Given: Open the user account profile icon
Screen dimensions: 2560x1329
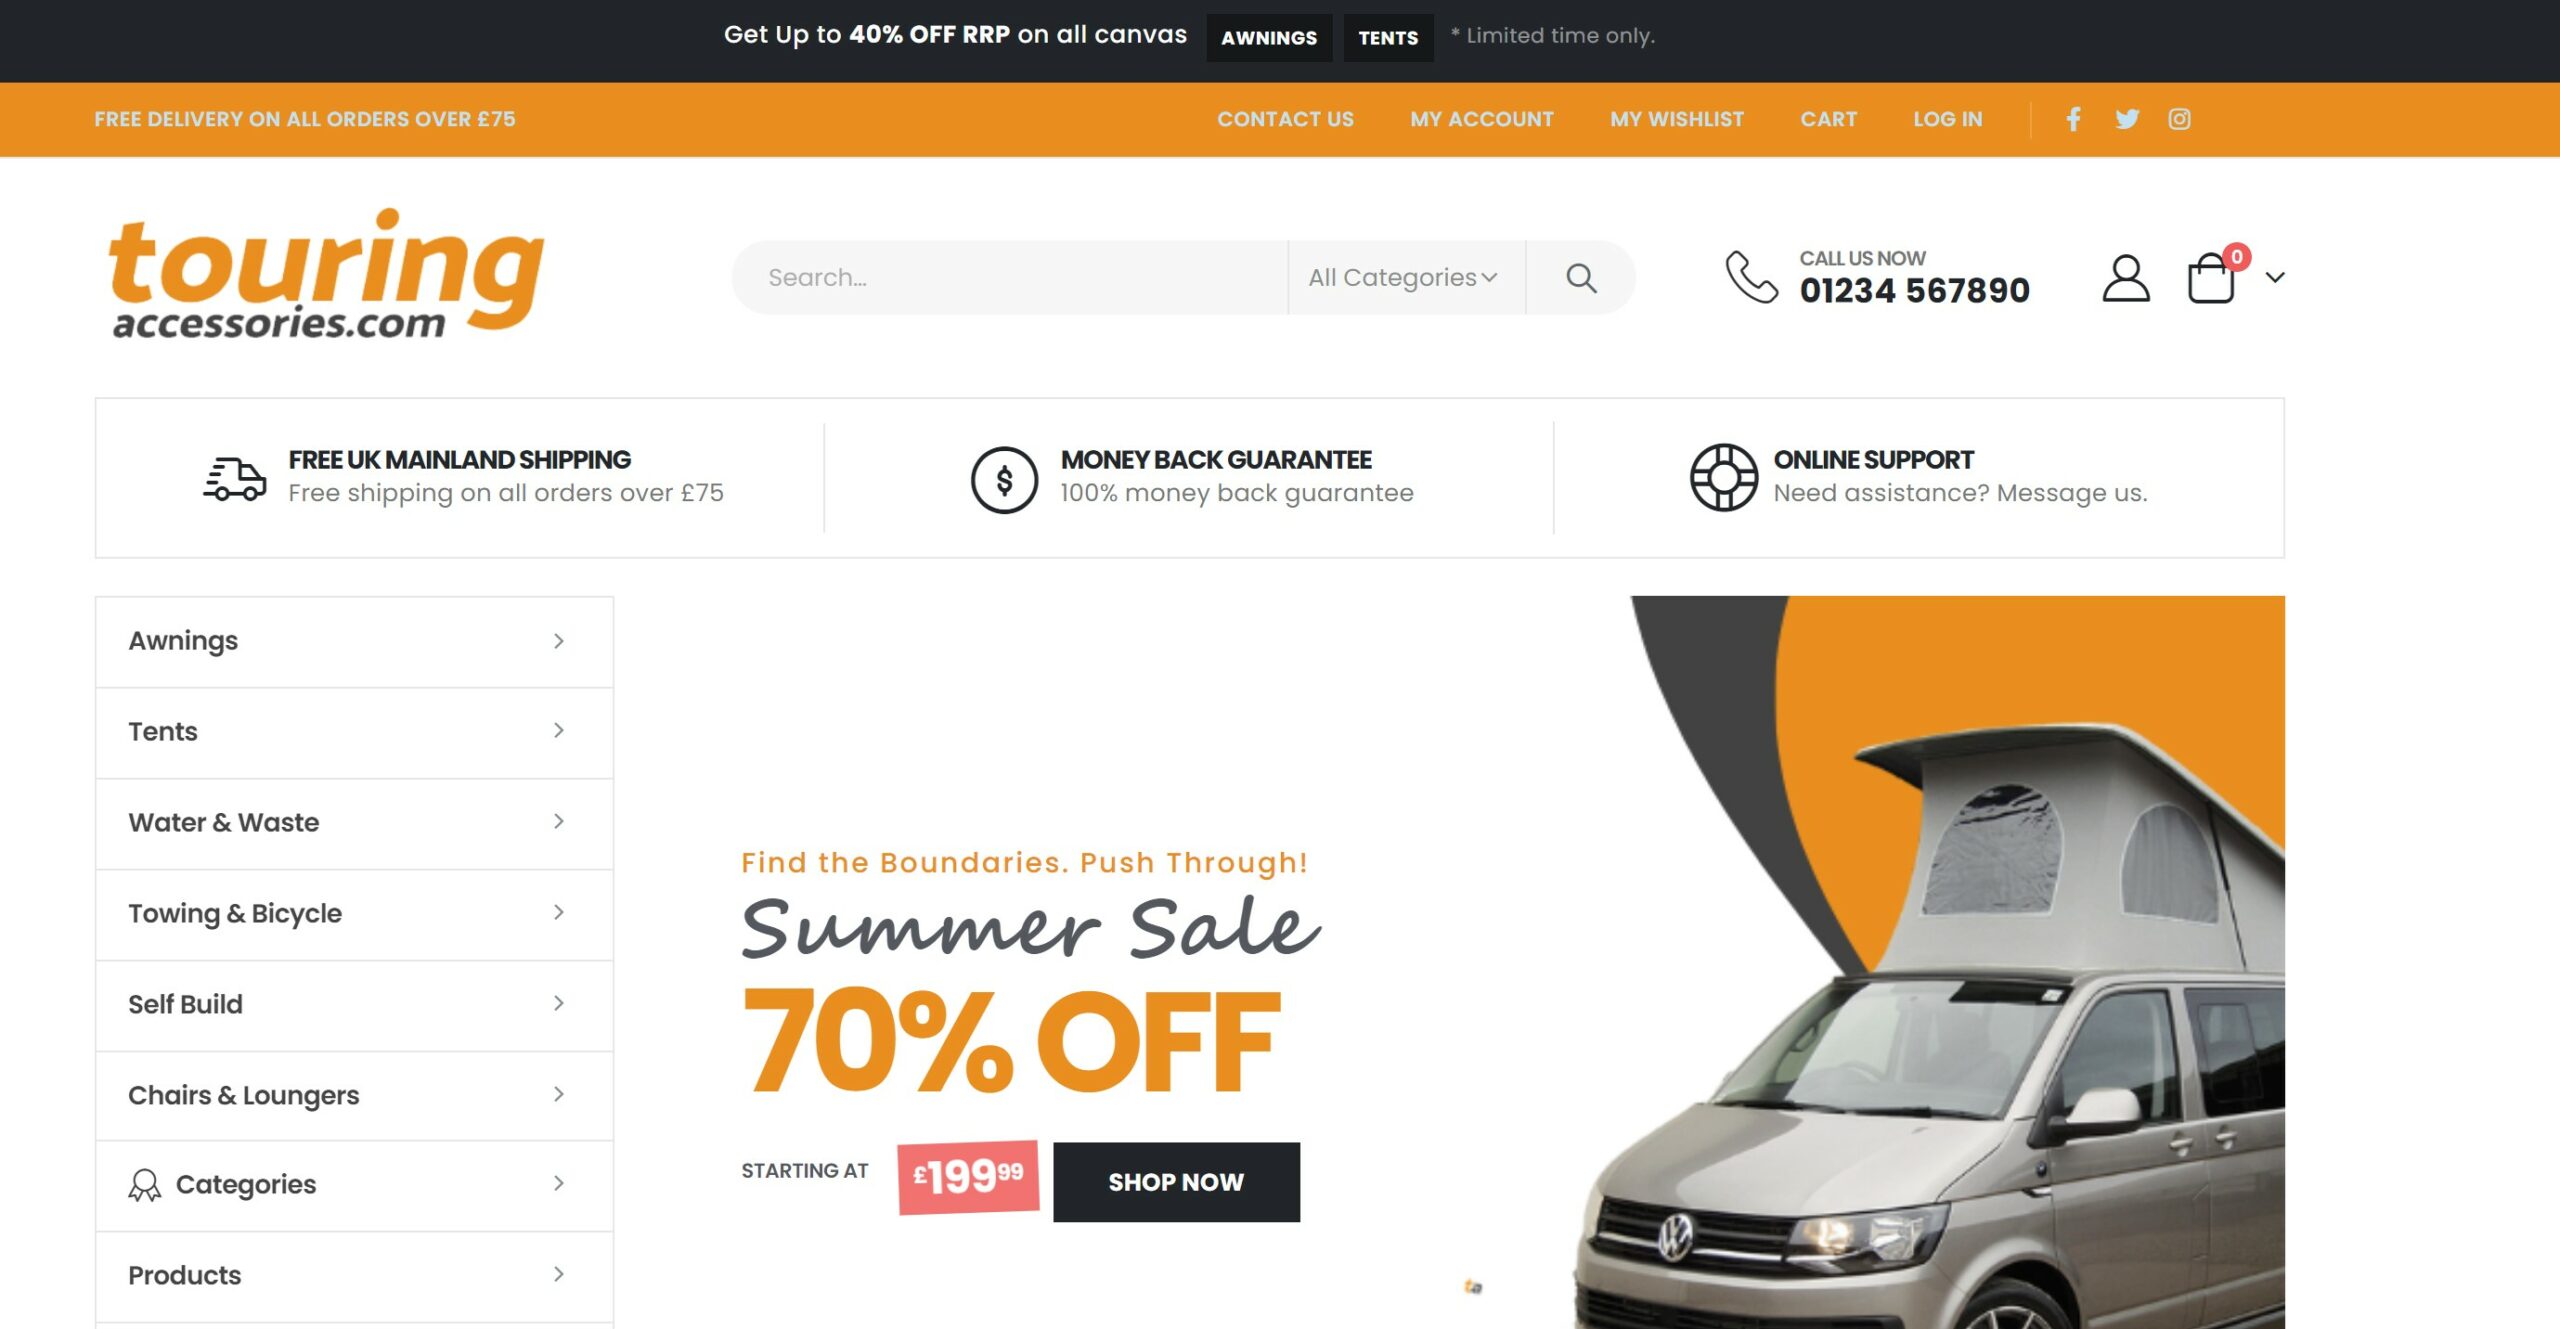Looking at the screenshot, I should click(2126, 277).
